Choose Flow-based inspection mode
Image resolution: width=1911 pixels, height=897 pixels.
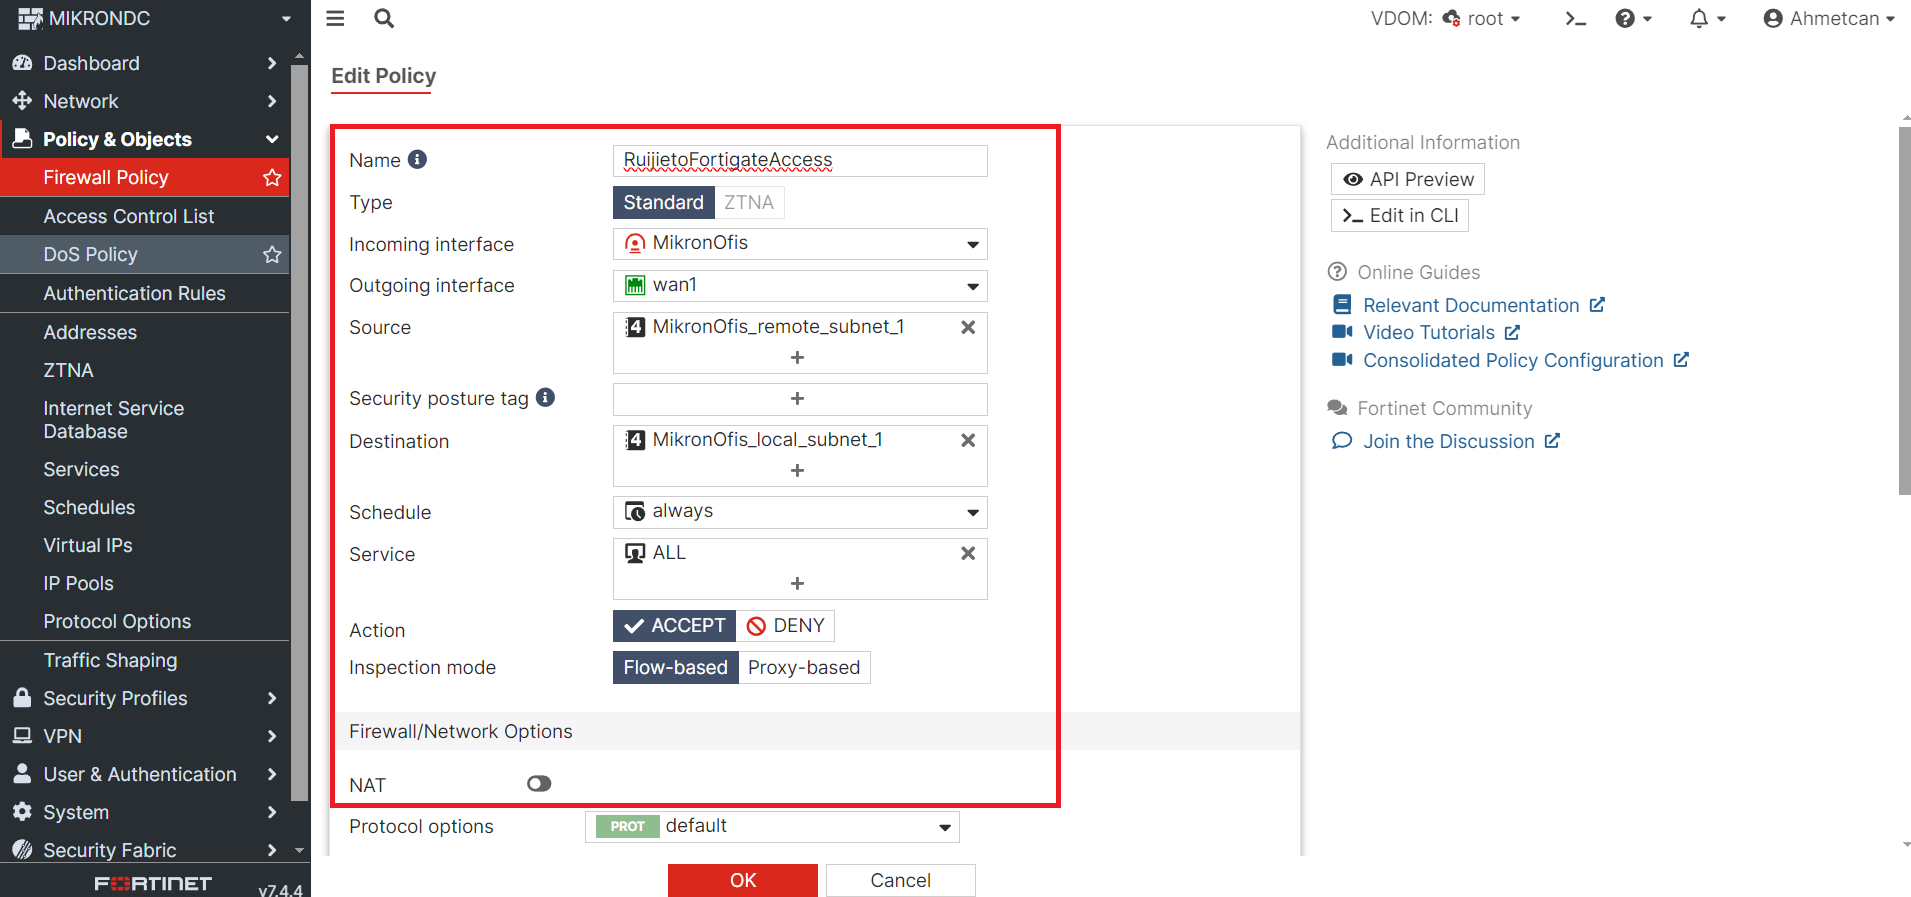(x=675, y=667)
